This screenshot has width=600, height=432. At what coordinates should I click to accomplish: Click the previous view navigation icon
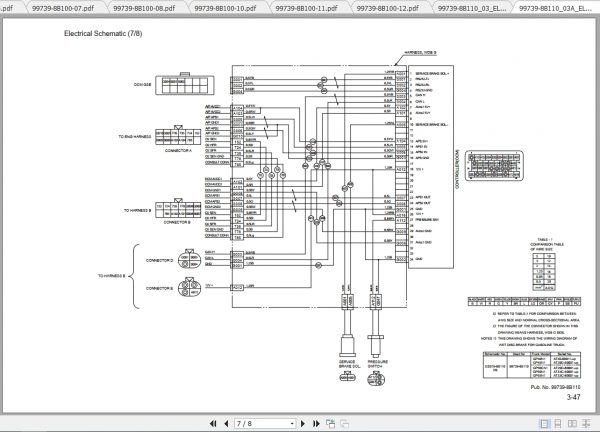[331, 424]
